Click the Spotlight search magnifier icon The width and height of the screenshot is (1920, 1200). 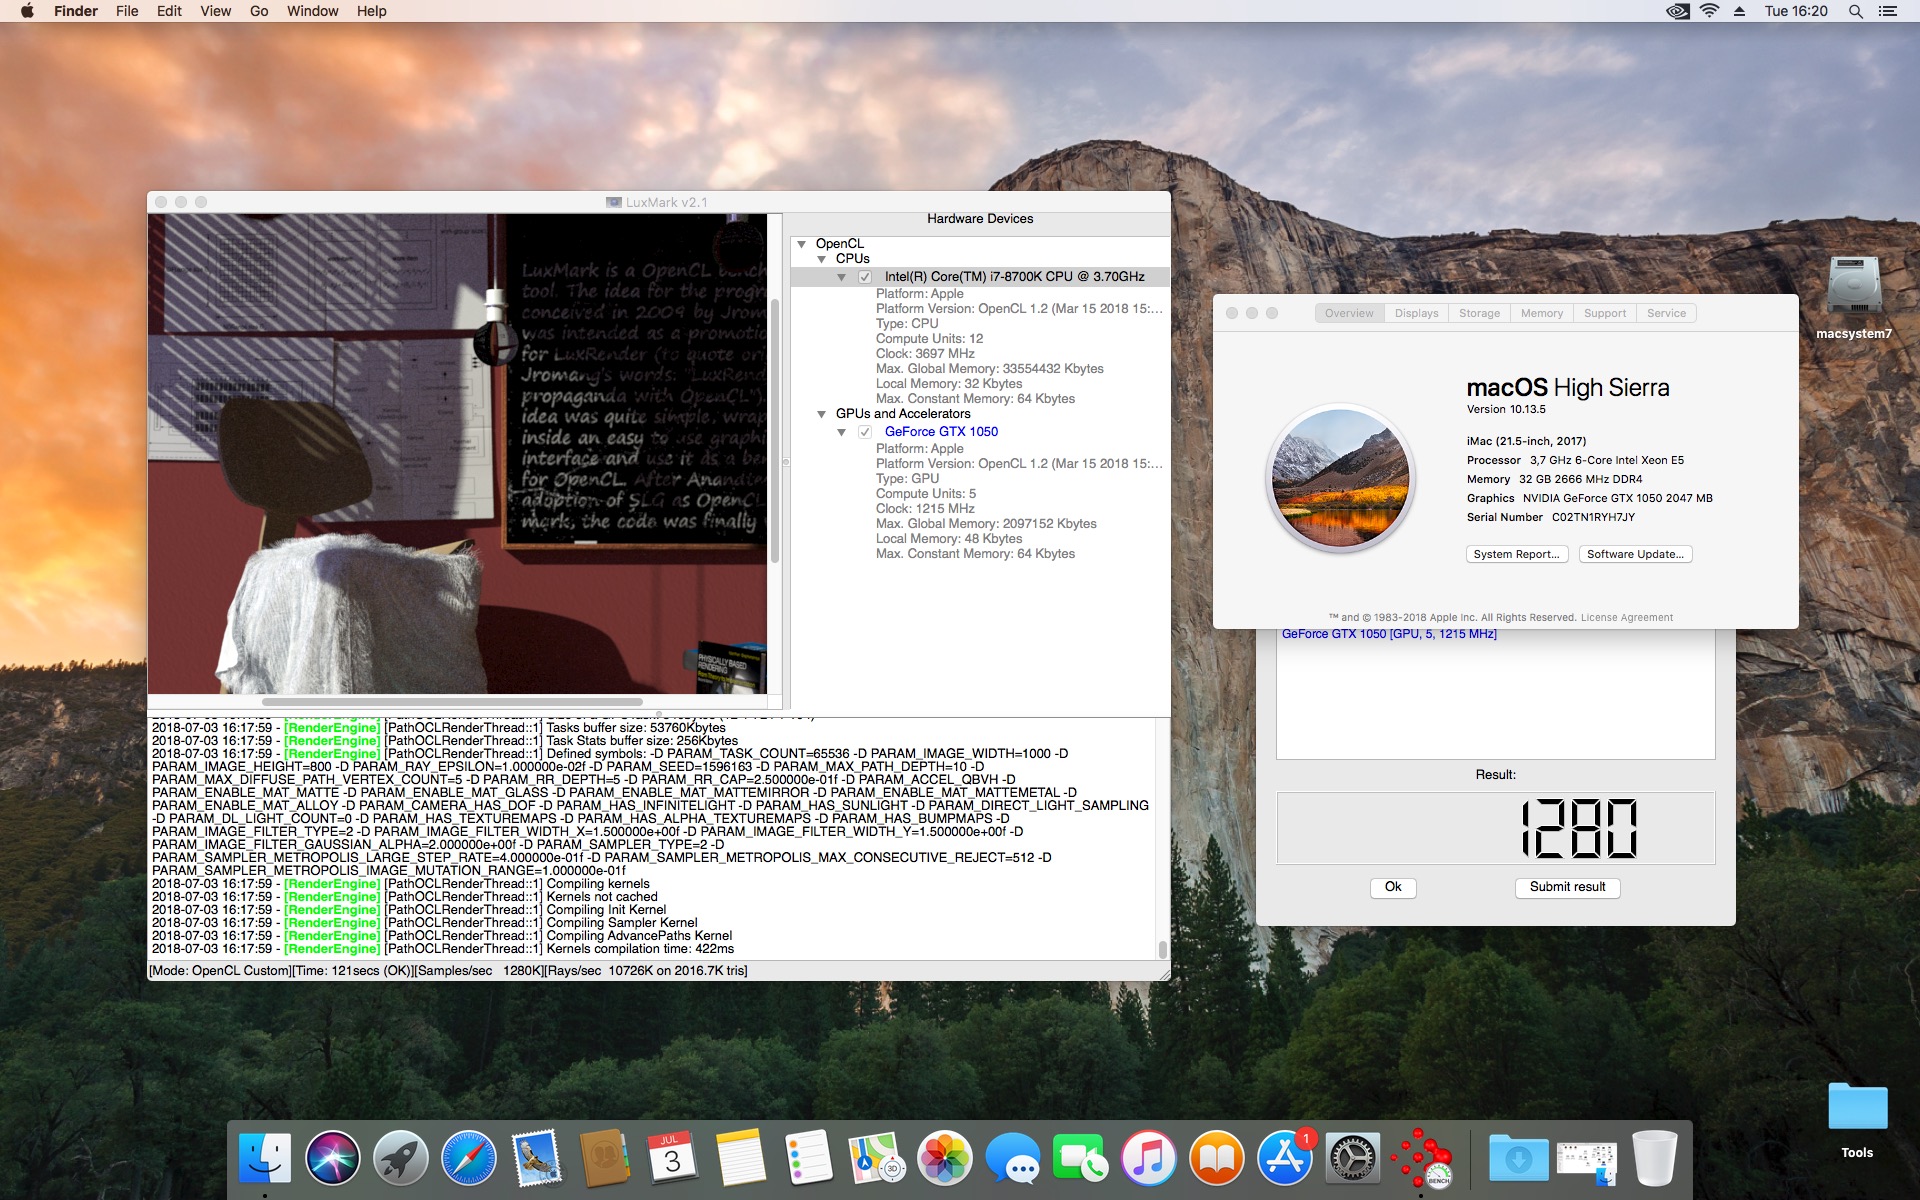1855,11
